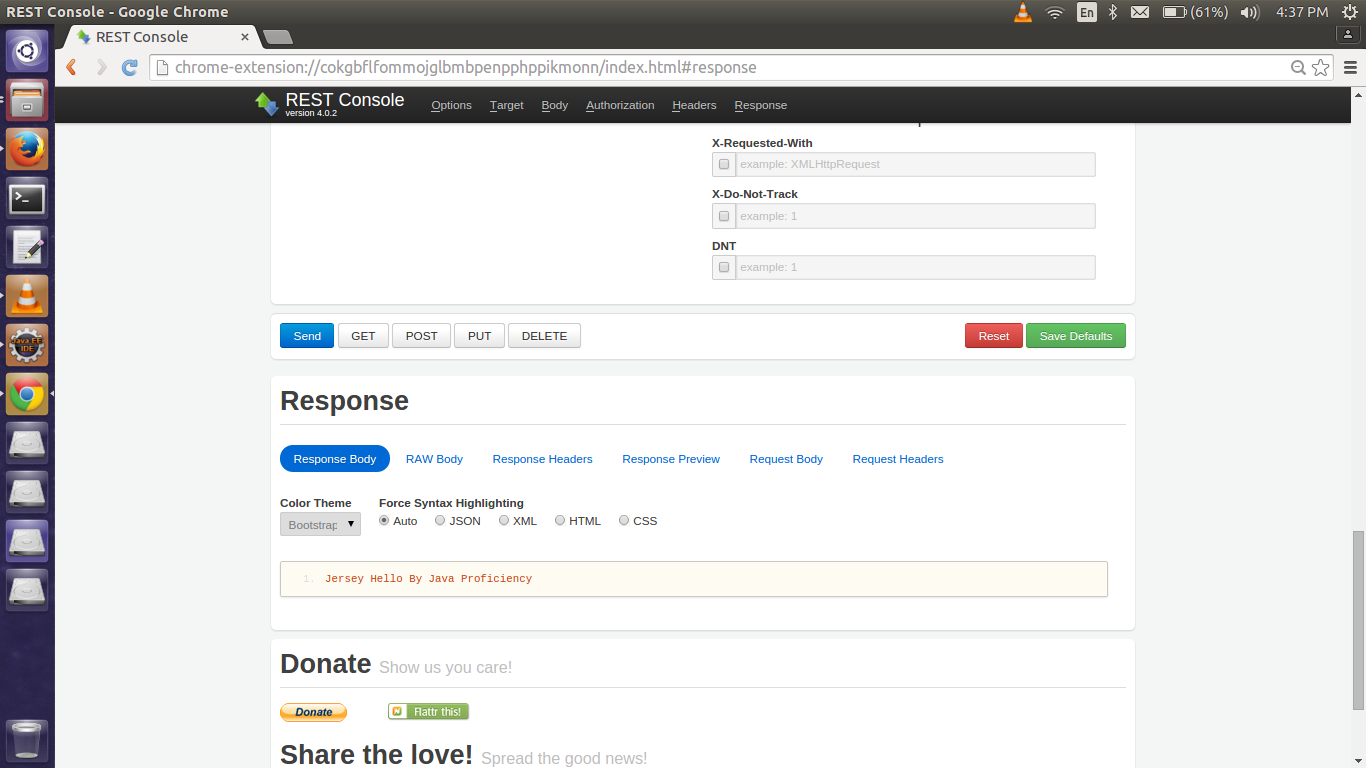Open the En keyboard layout menu
1366x768 pixels.
point(1086,14)
